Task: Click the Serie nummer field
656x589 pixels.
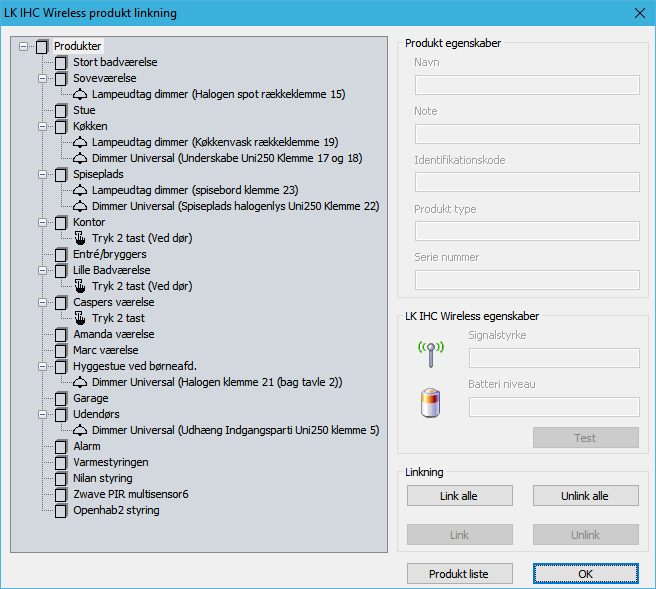Action: [x=527, y=280]
